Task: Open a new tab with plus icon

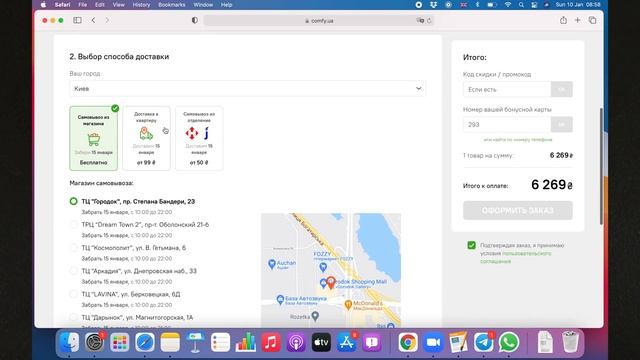Action: 578,20
